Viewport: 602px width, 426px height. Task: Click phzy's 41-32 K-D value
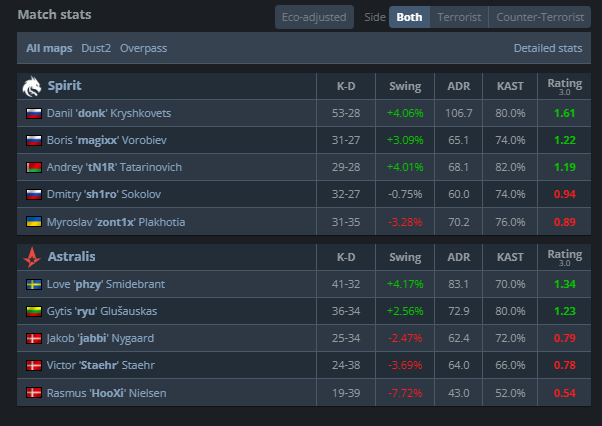(x=346, y=284)
